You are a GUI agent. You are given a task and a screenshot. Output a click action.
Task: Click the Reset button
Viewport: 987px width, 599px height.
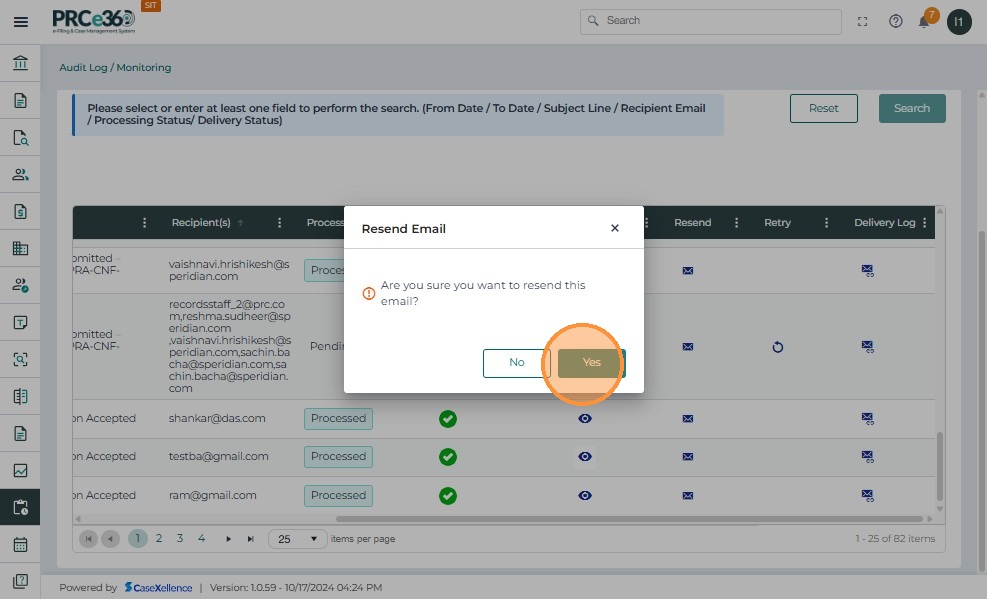click(823, 108)
